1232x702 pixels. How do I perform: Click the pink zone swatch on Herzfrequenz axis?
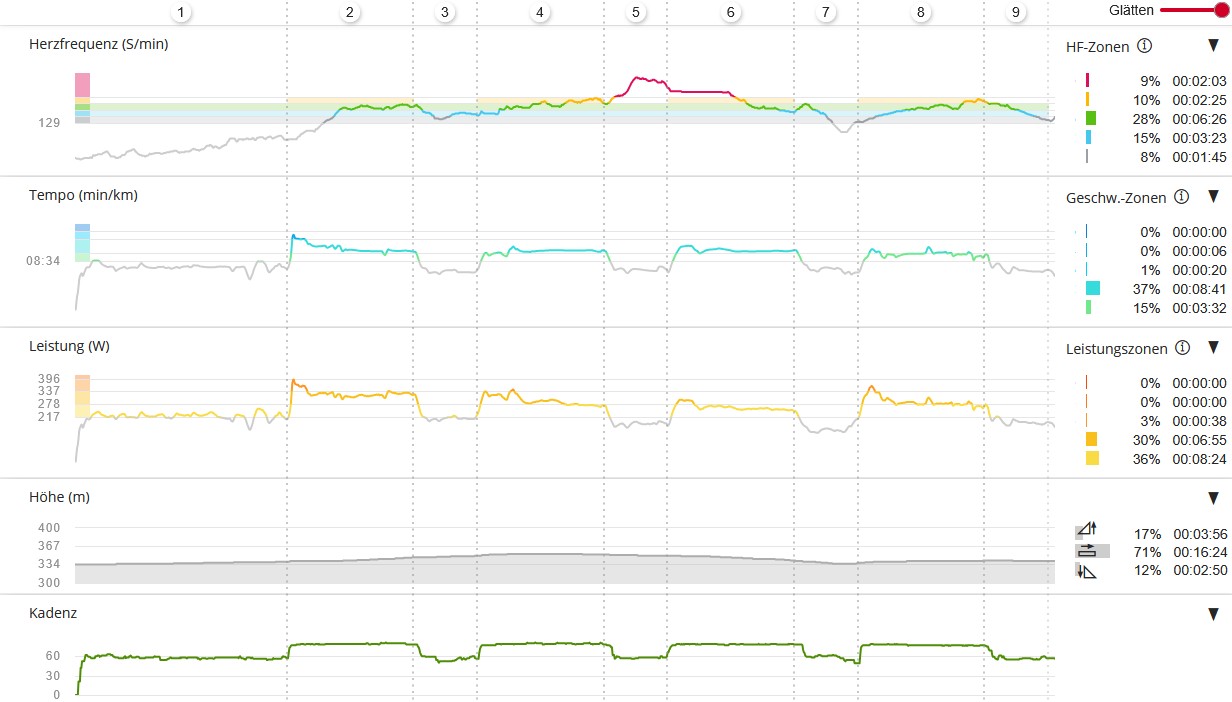pos(82,84)
